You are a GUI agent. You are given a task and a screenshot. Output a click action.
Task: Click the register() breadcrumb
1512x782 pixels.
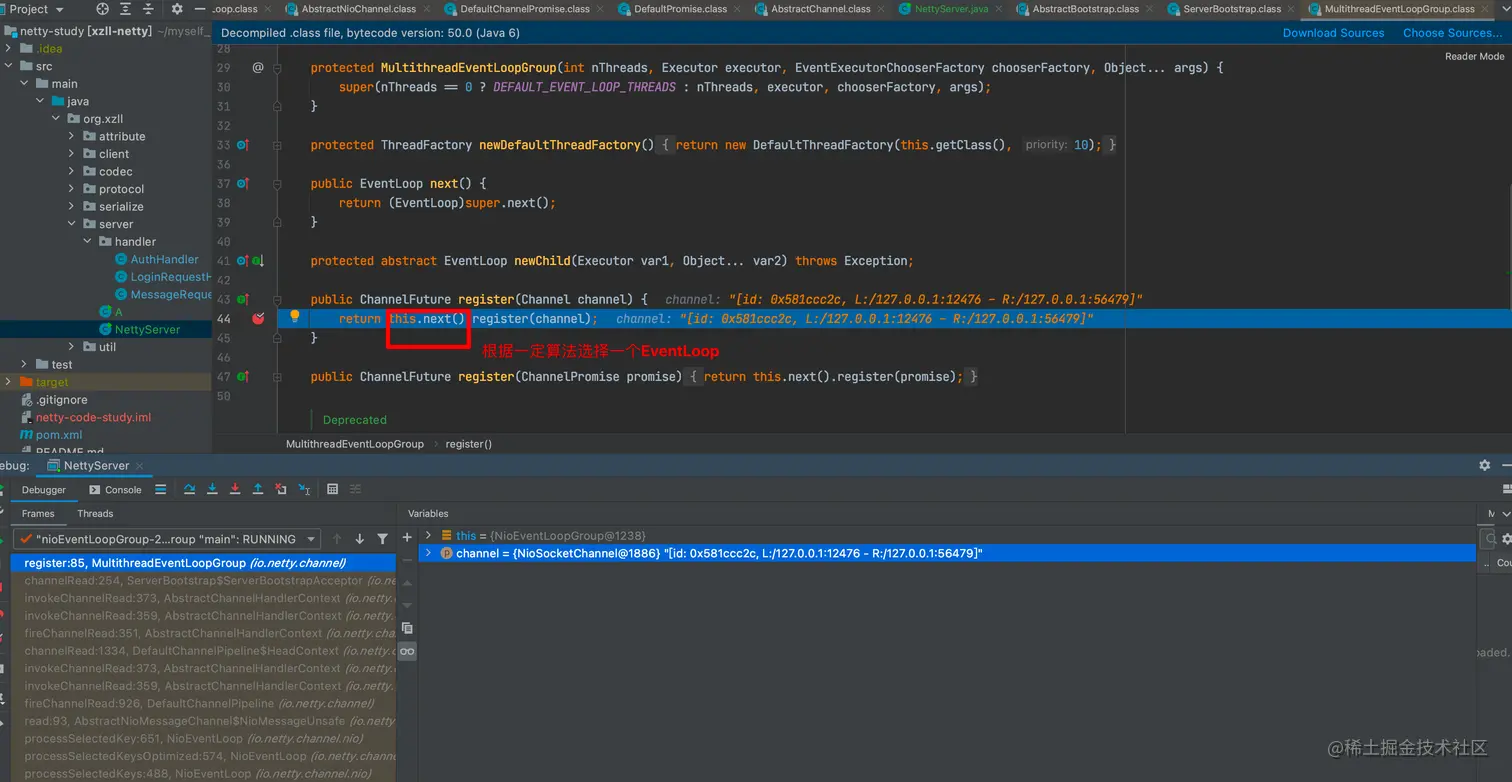point(469,444)
